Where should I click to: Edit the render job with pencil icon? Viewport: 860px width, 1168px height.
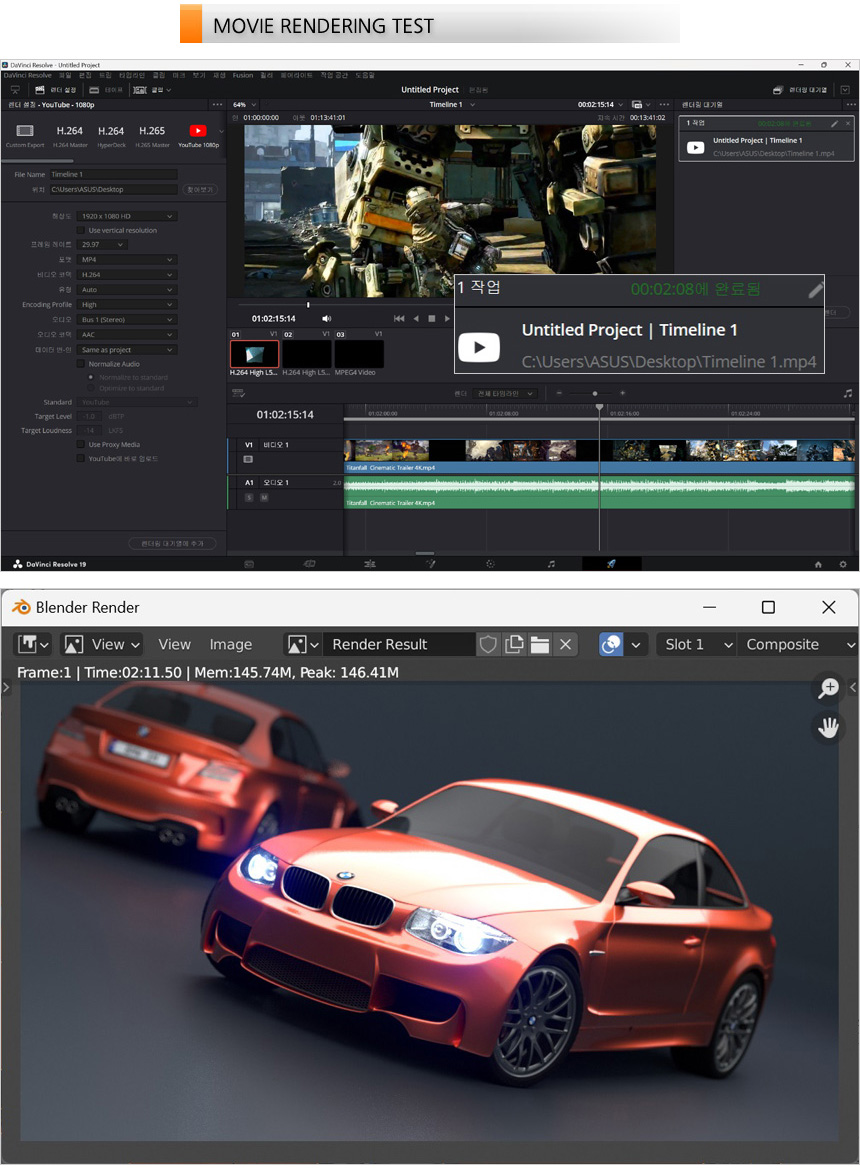835,124
